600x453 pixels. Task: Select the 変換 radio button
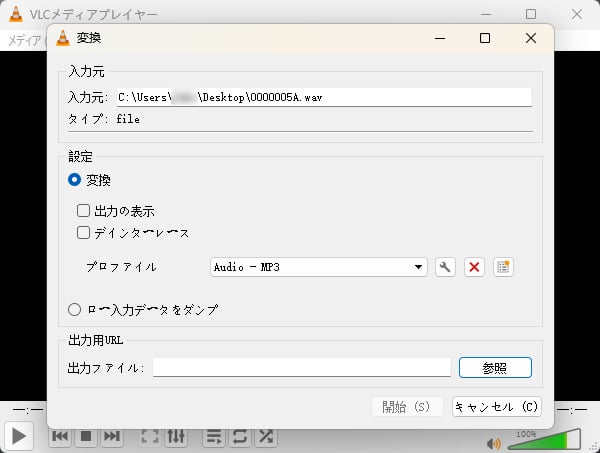point(74,180)
